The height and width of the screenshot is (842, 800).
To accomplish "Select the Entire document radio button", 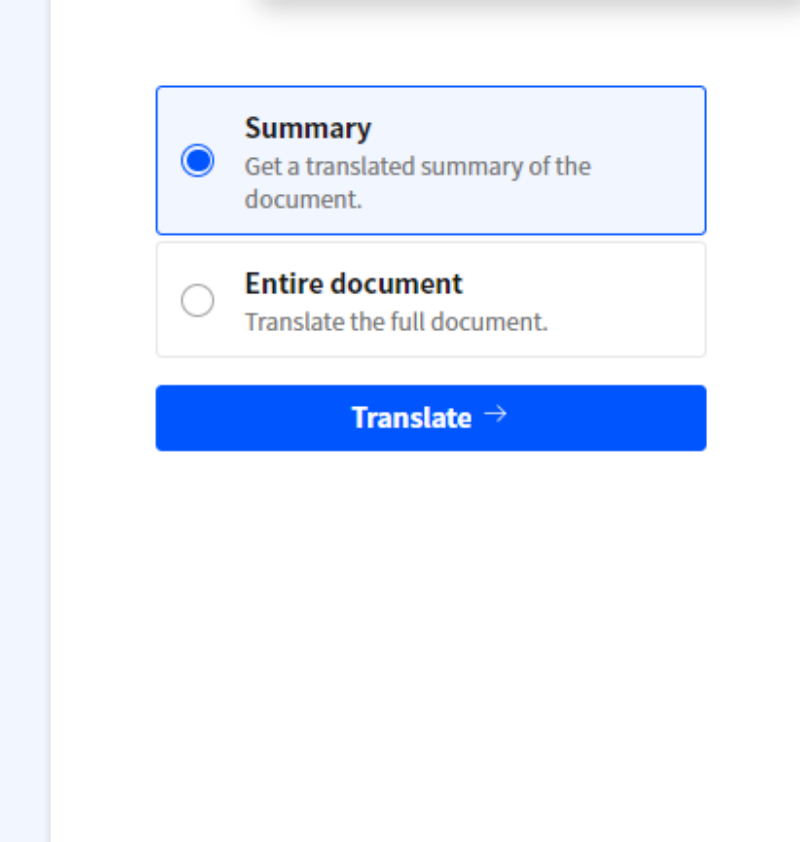I will point(197,300).
